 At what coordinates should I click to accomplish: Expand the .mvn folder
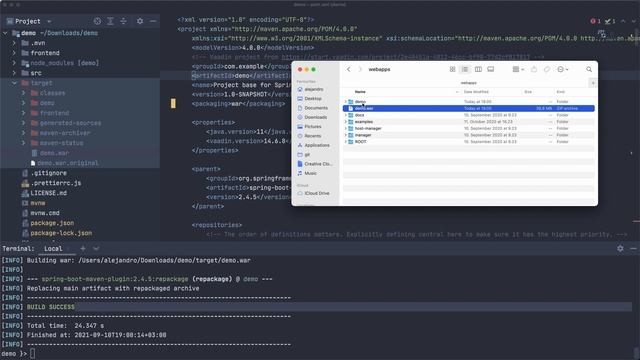click(14, 43)
